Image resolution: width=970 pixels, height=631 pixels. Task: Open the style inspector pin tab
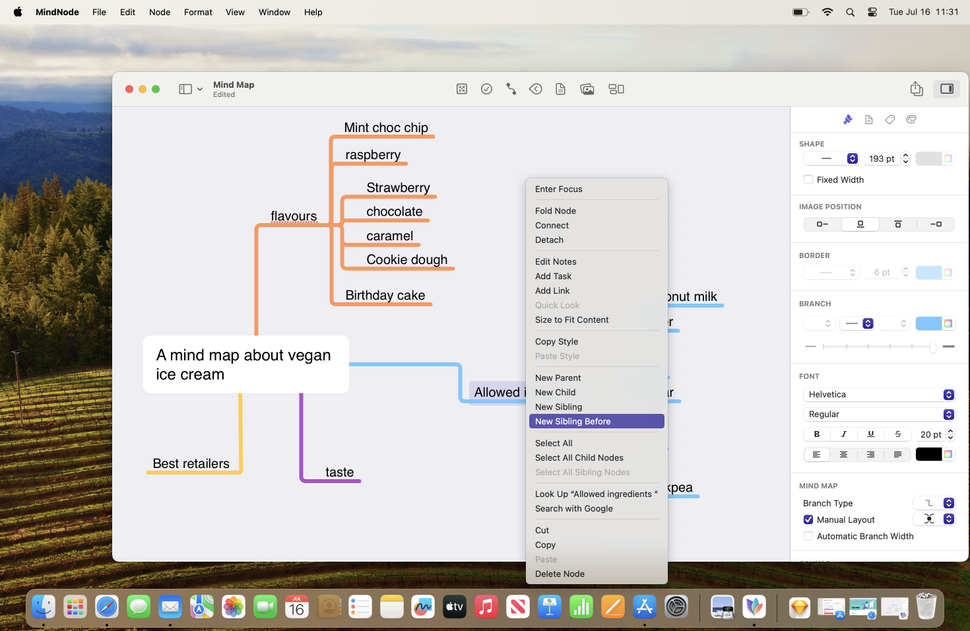point(848,119)
